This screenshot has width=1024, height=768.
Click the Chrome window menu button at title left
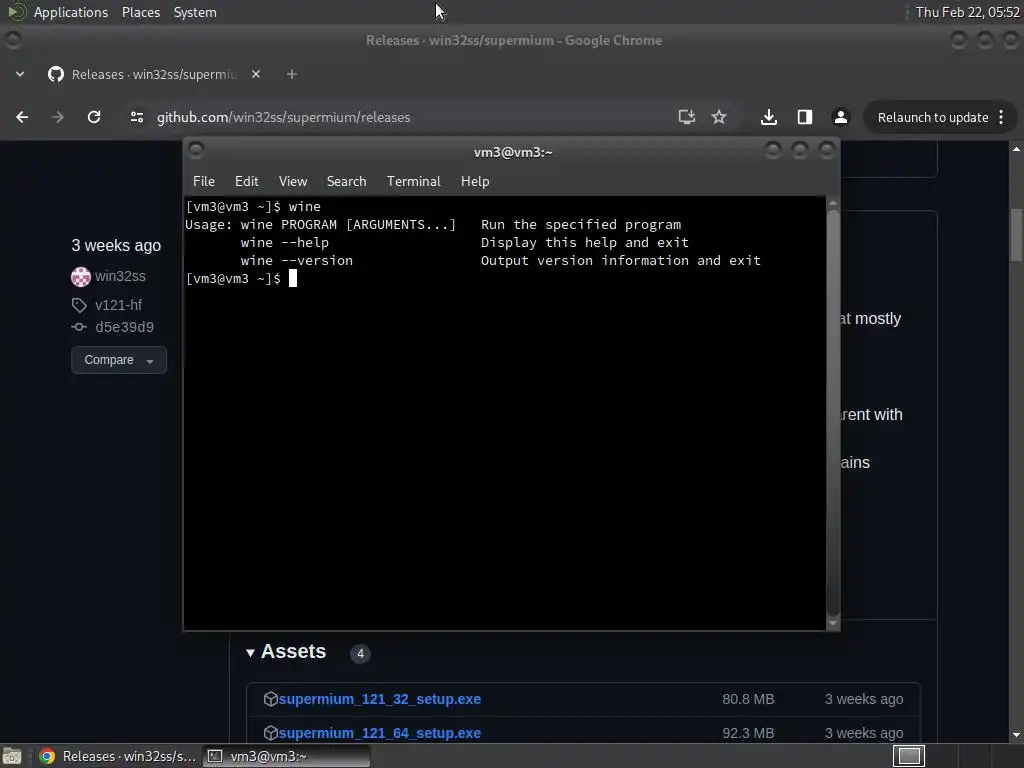(x=12, y=40)
